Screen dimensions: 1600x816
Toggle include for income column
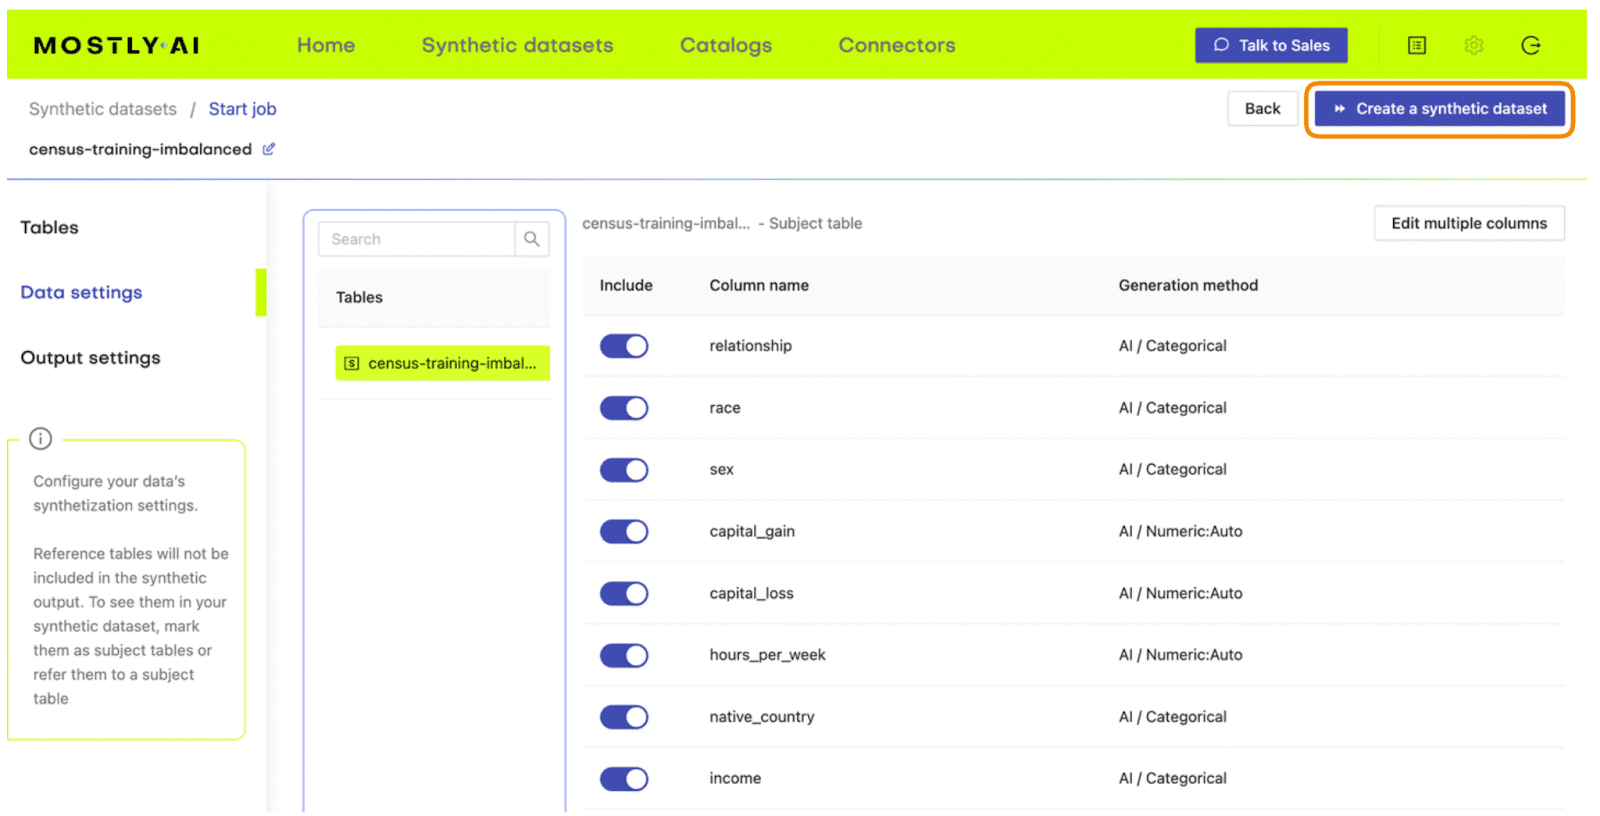tap(624, 779)
